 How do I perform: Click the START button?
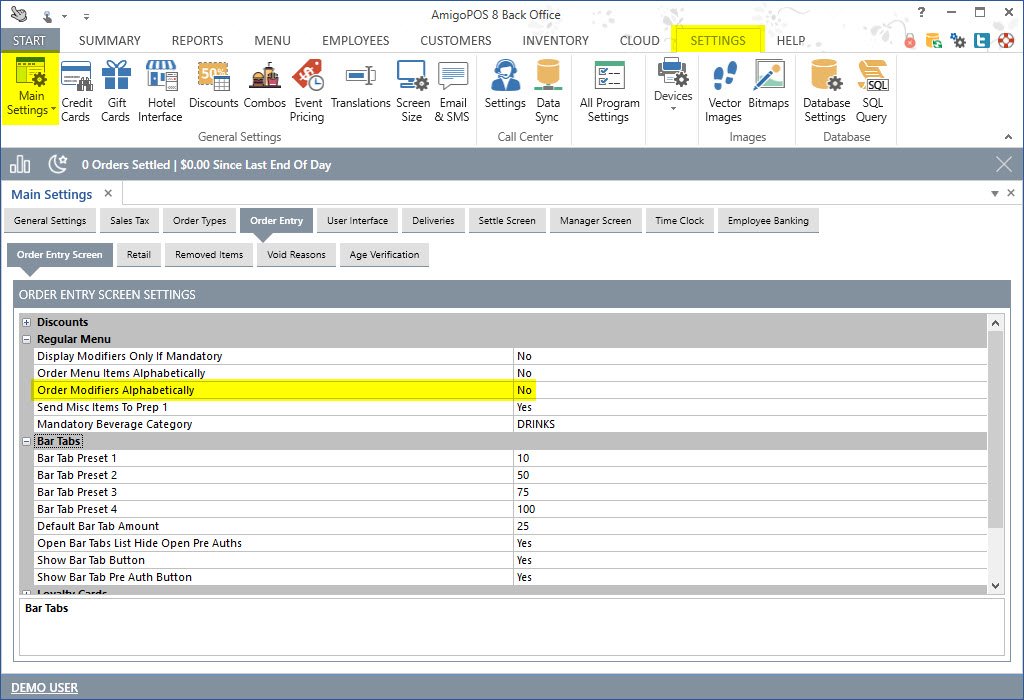[30, 41]
